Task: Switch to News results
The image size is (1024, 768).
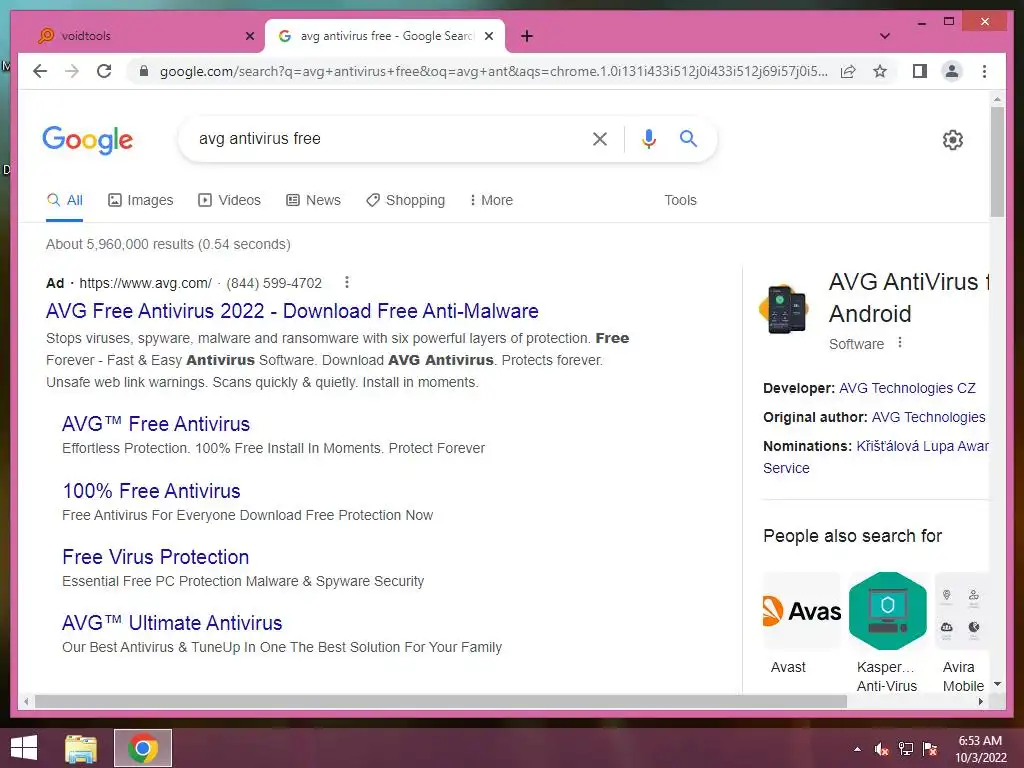Action: coord(313,200)
